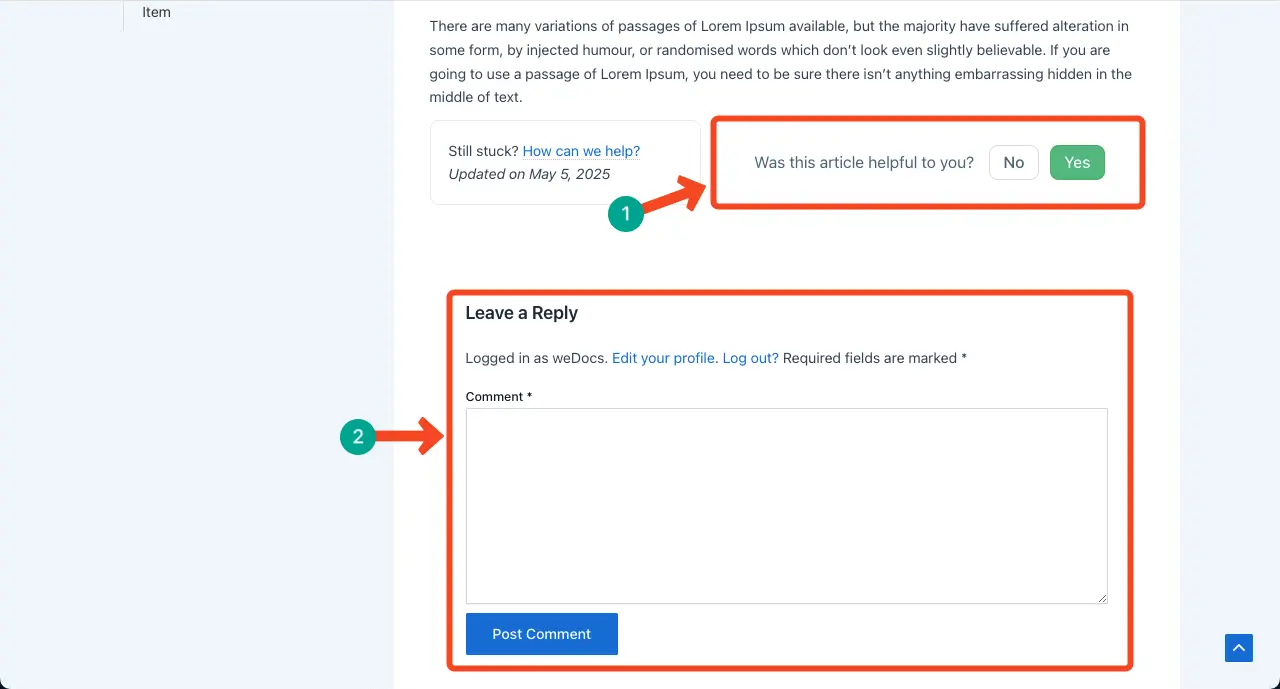Click the Log out? link
This screenshot has height=689, width=1280.
tap(751, 358)
